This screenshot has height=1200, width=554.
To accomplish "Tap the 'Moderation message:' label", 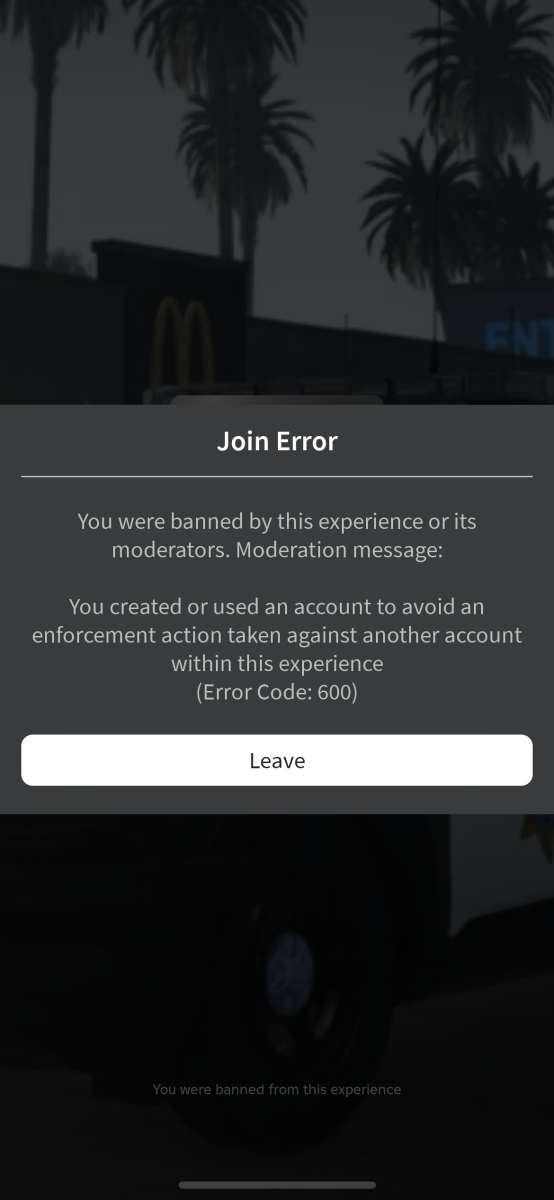I will click(x=339, y=550).
